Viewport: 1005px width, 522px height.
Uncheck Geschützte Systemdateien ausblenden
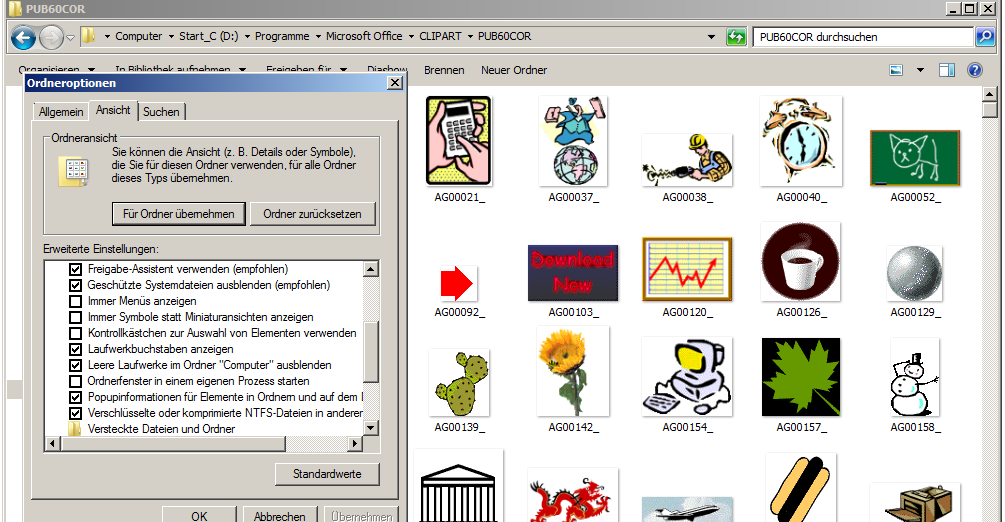click(76, 285)
